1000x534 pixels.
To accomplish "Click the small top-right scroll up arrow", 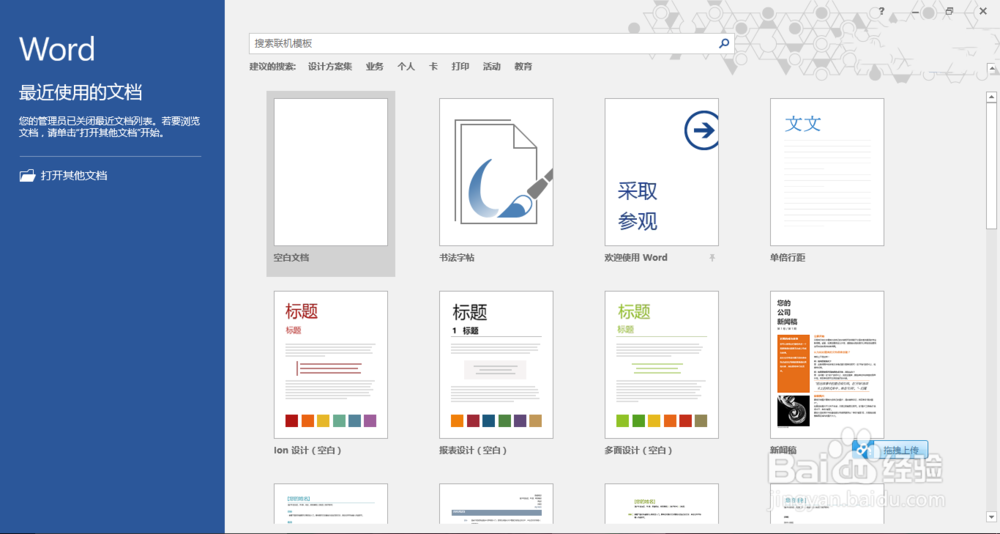I will [x=991, y=68].
